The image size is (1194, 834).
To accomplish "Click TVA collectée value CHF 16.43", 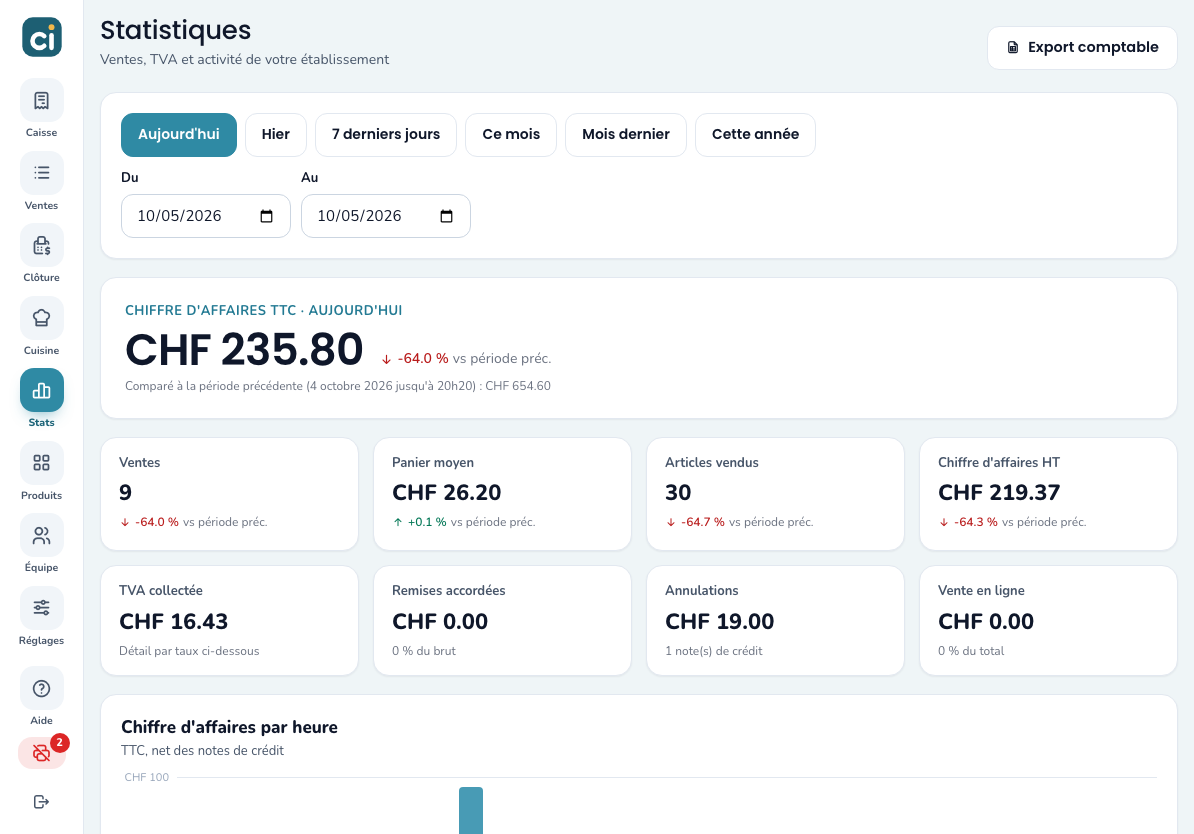I will (174, 622).
